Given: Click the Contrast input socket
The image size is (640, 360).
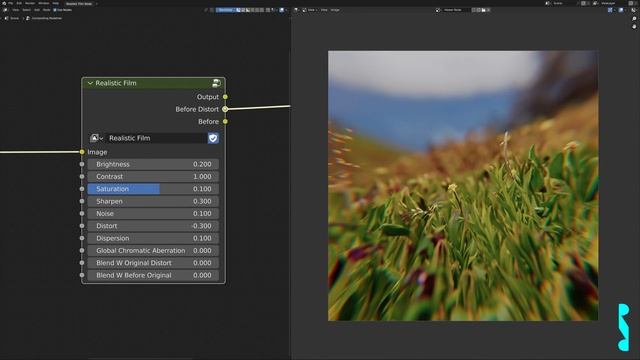Looking at the screenshot, I should [82, 176].
